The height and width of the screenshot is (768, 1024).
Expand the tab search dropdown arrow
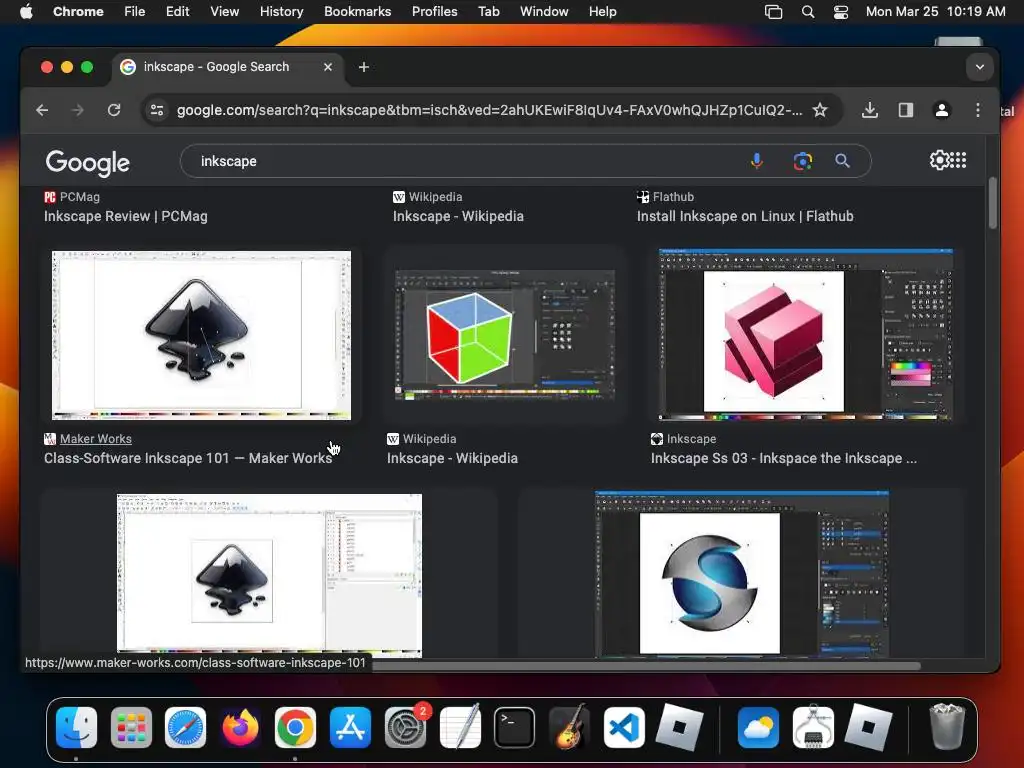980,67
